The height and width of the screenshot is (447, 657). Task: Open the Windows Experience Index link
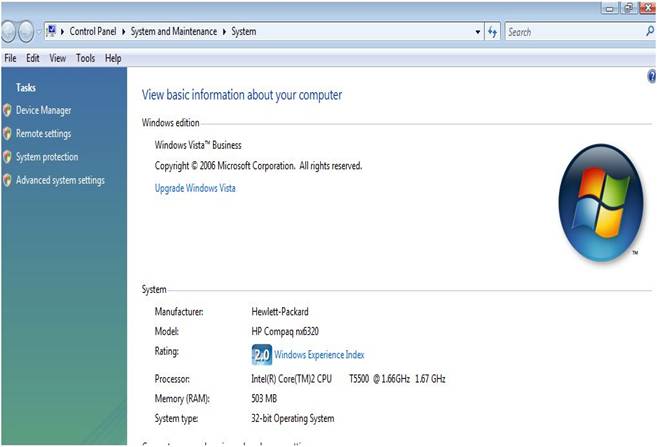[320, 355]
